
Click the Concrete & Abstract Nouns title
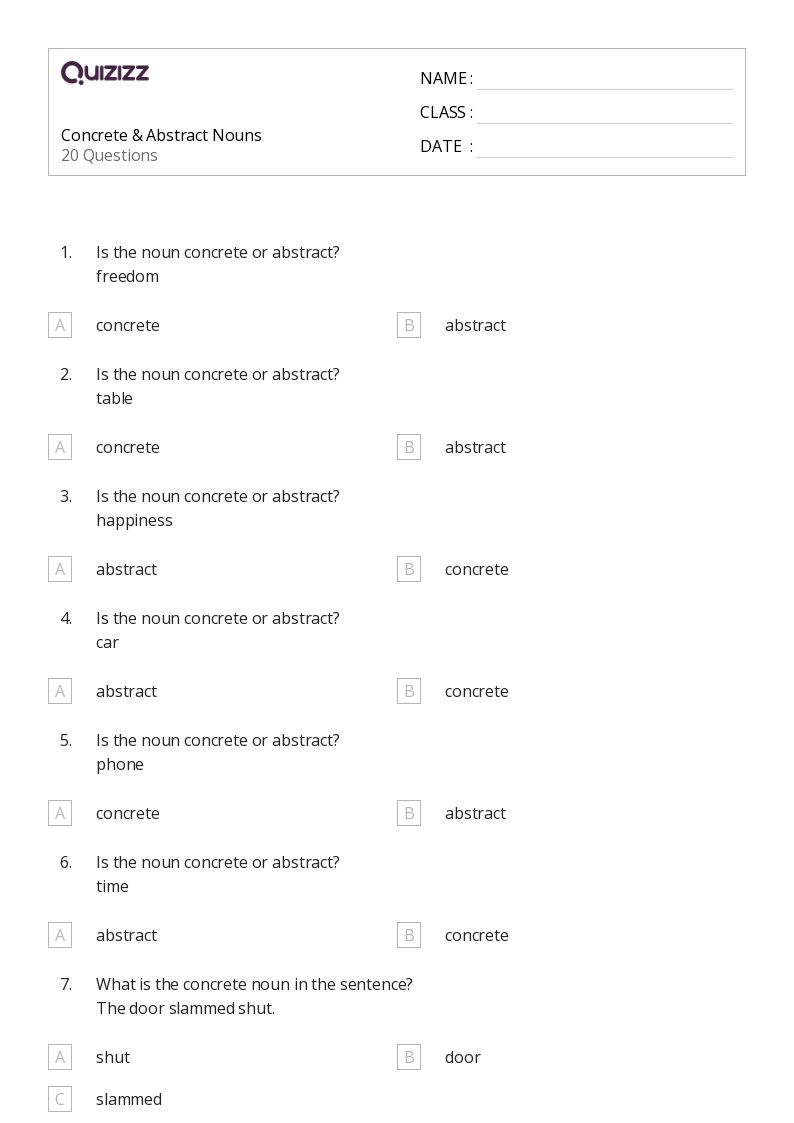(161, 135)
